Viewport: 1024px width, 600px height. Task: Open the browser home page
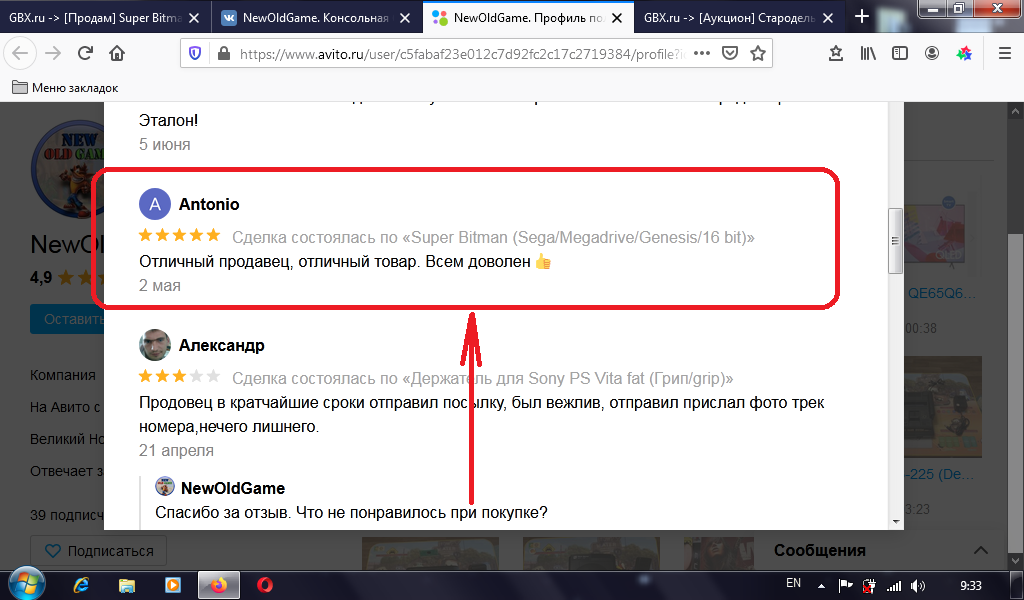(x=117, y=53)
